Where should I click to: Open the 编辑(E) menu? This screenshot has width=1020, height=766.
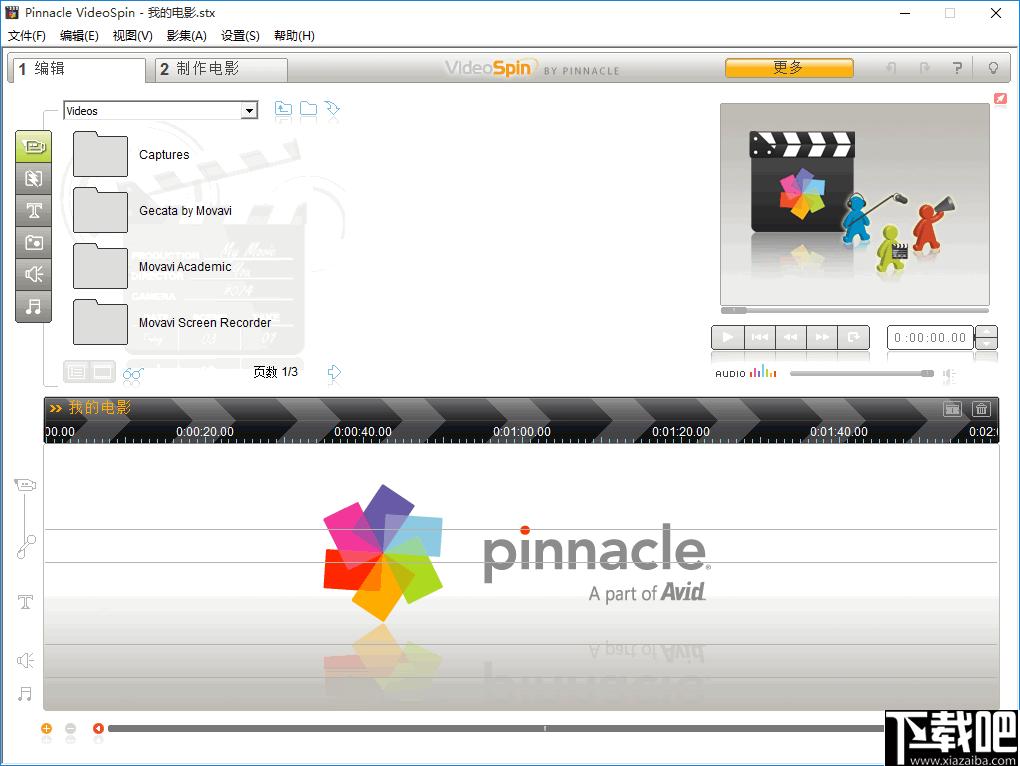79,36
